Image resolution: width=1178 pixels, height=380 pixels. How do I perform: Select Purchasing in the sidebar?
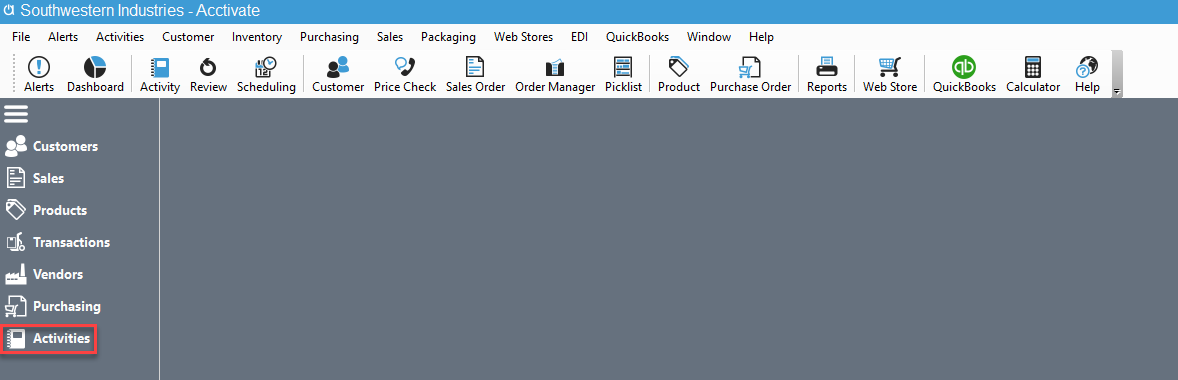(53, 306)
